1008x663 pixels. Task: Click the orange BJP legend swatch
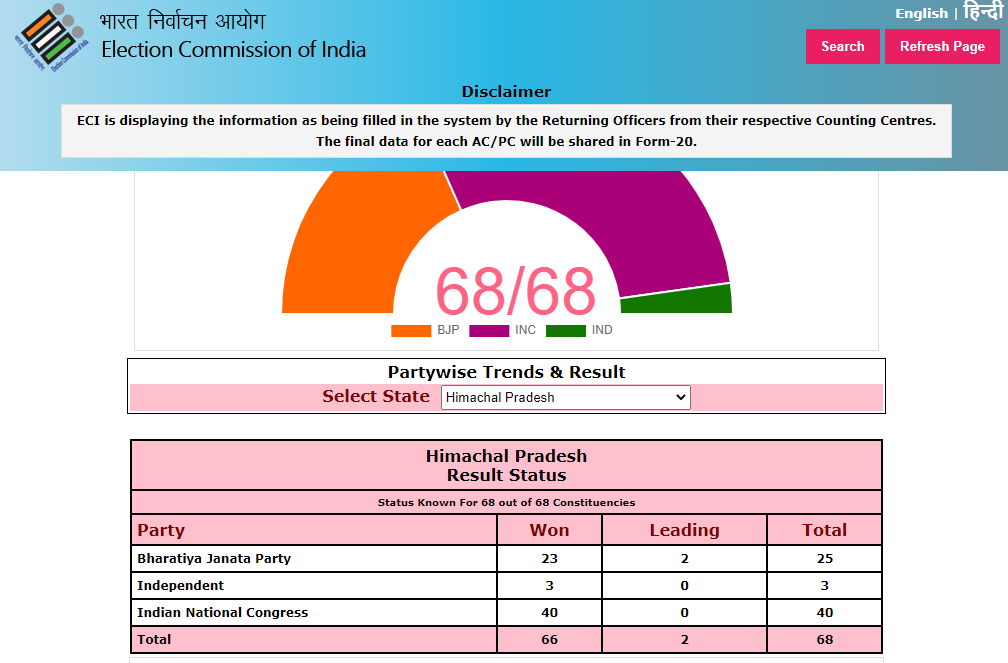[411, 331]
